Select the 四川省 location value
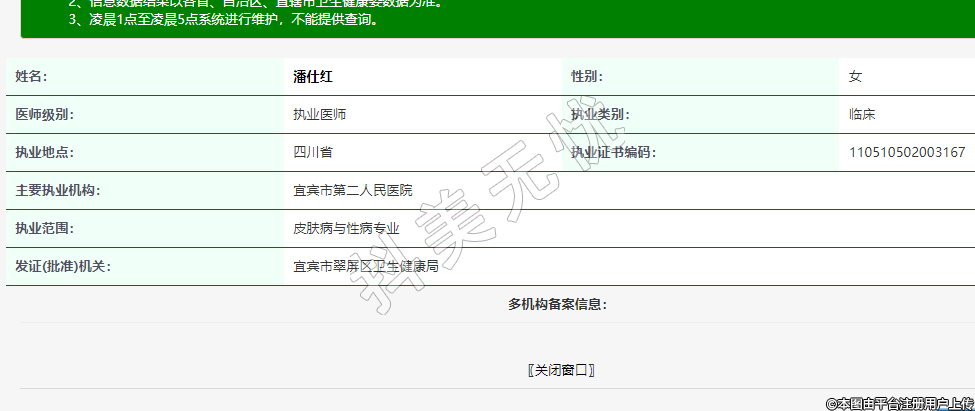This screenshot has height=411, width=975. click(x=313, y=152)
